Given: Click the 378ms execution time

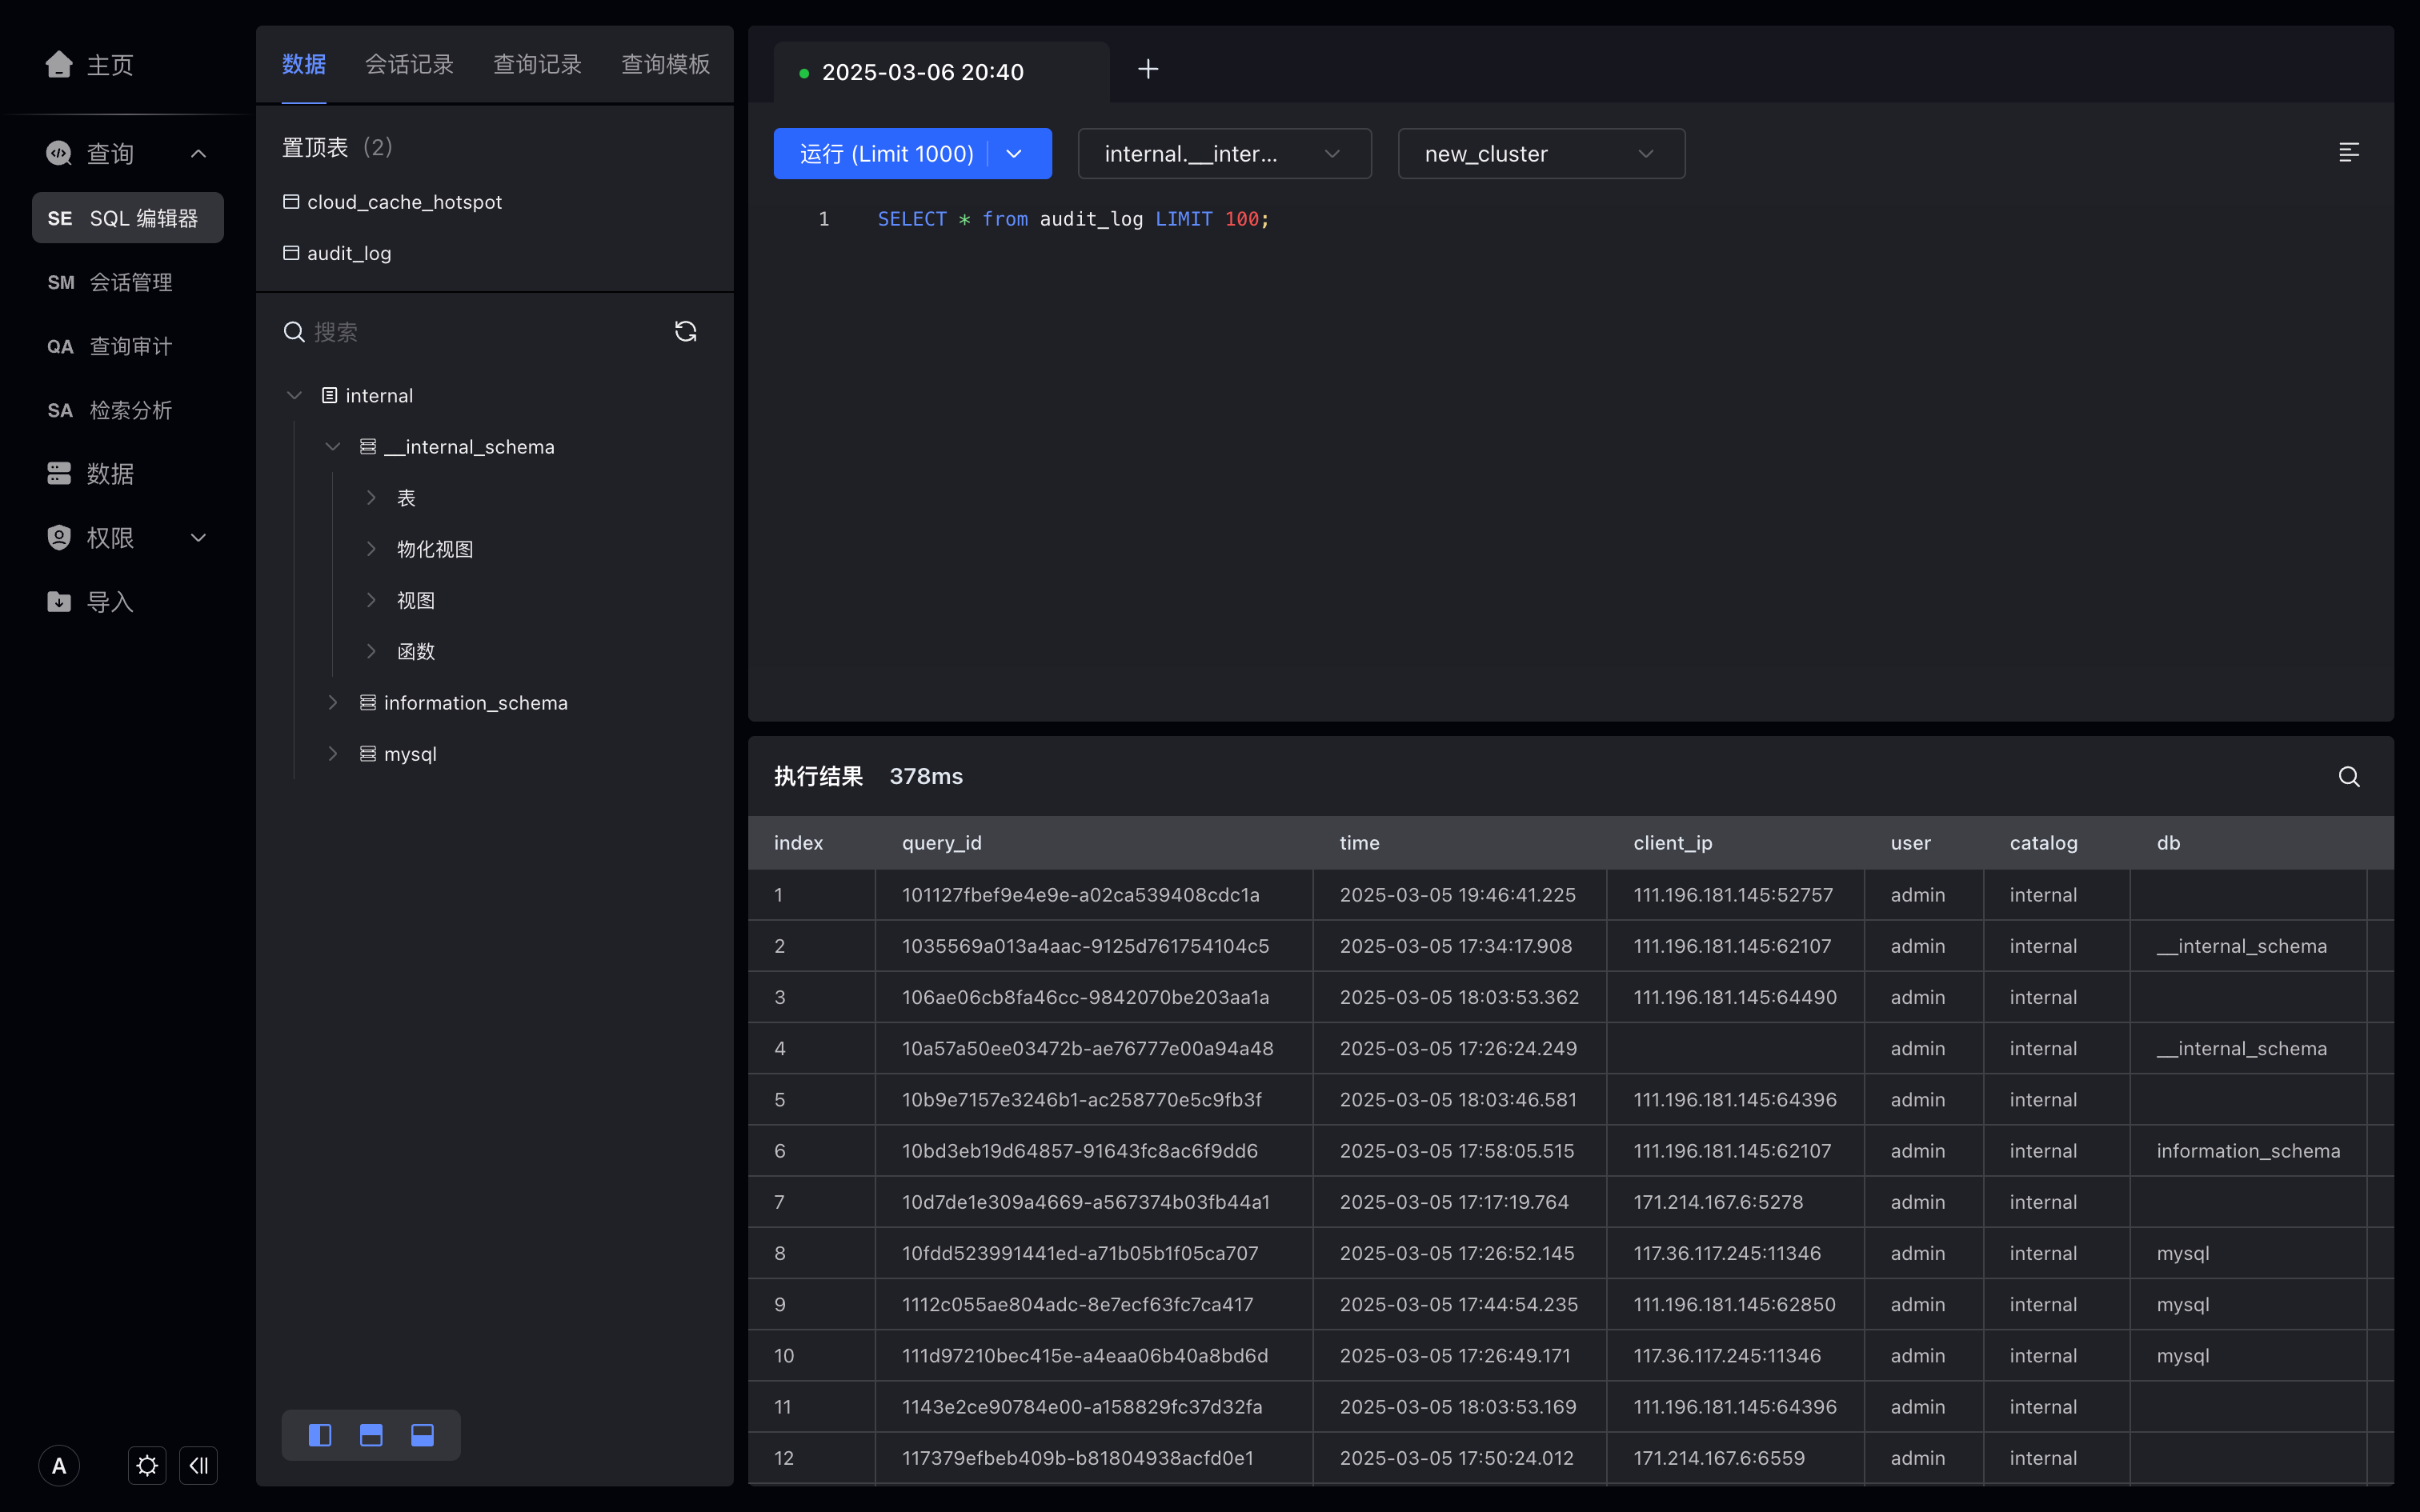Looking at the screenshot, I should (926, 777).
